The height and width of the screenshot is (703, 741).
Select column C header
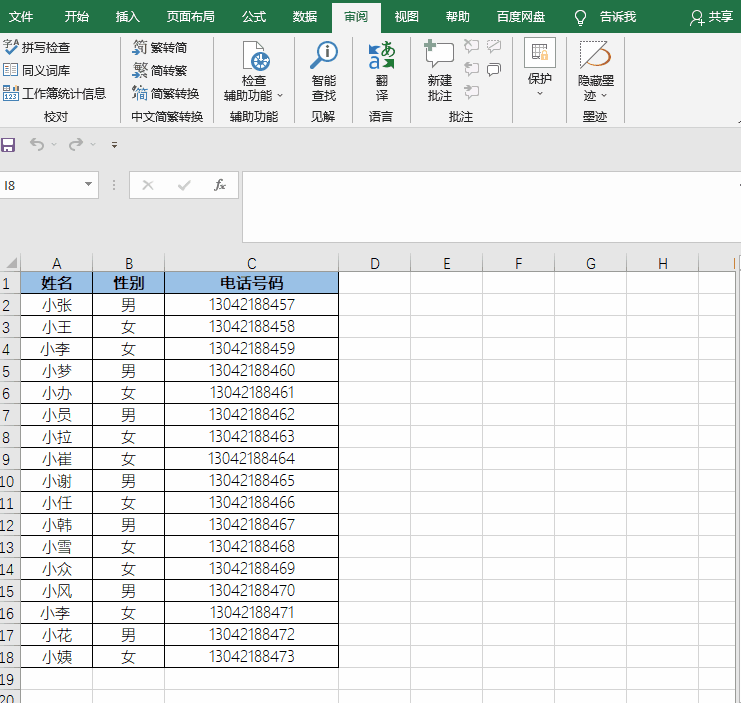[251, 263]
